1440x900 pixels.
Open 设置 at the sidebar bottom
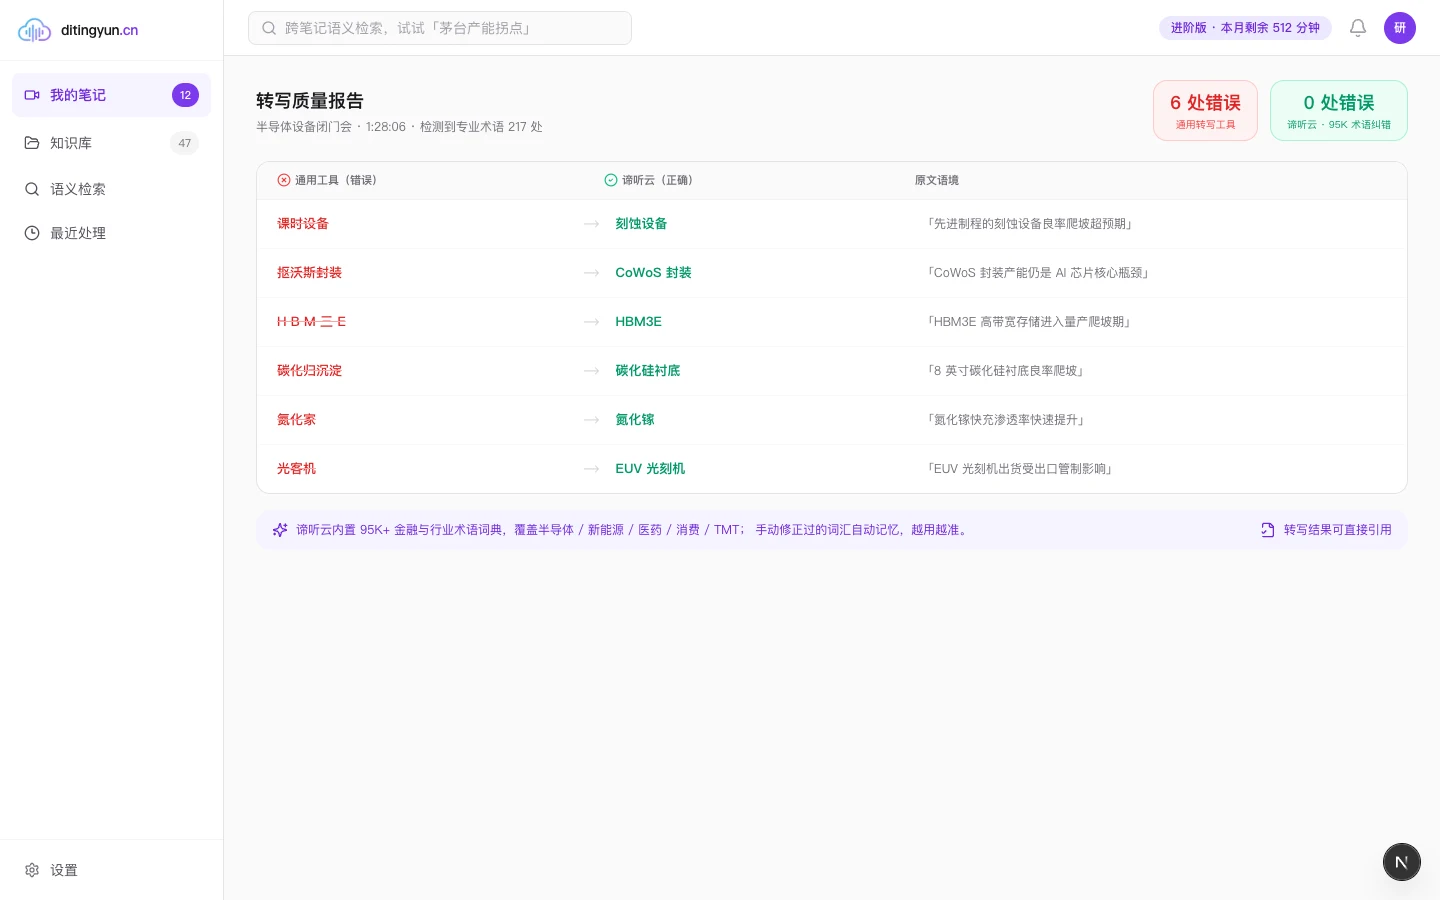click(x=111, y=870)
